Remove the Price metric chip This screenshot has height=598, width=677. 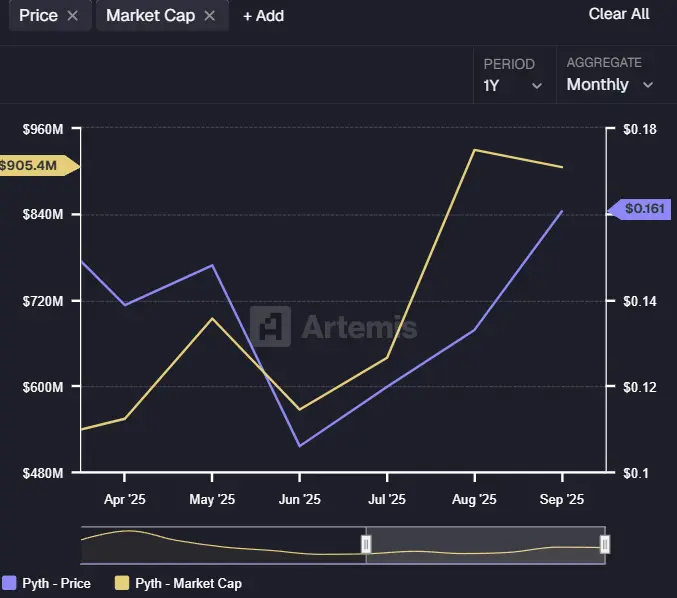click(72, 16)
